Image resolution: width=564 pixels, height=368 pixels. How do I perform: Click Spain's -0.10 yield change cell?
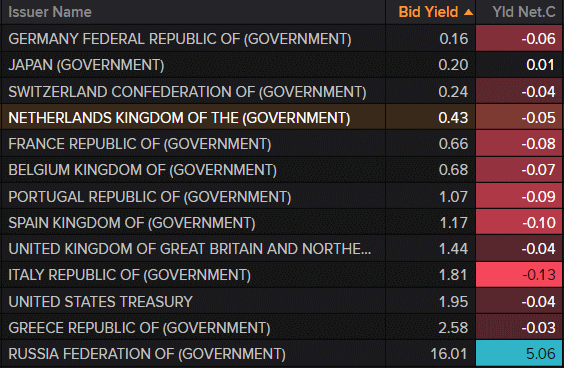519,223
